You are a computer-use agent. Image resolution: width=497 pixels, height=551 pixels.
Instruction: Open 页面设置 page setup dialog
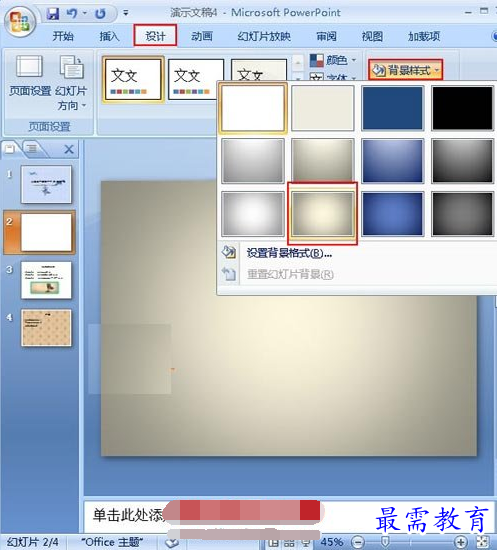[x=30, y=76]
